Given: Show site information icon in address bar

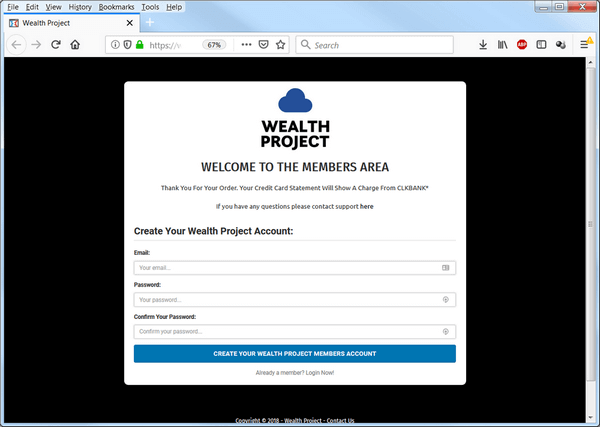Looking at the screenshot, I should click(x=115, y=45).
